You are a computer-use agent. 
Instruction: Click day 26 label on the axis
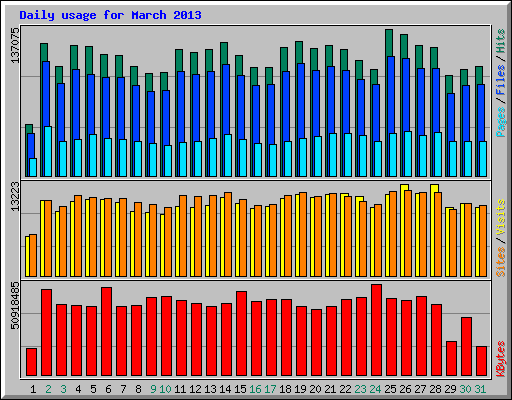tap(405, 389)
